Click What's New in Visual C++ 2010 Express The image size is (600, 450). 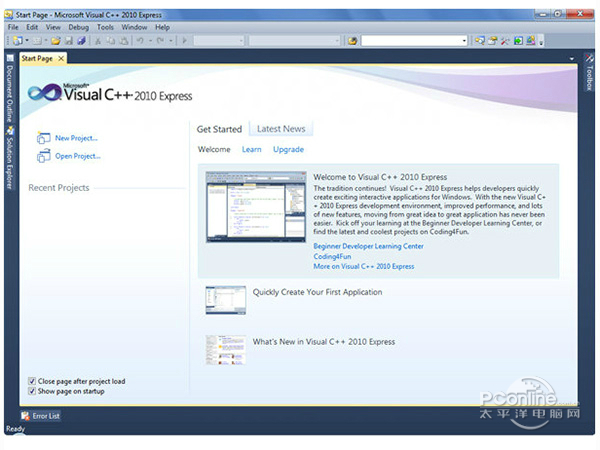[324, 342]
